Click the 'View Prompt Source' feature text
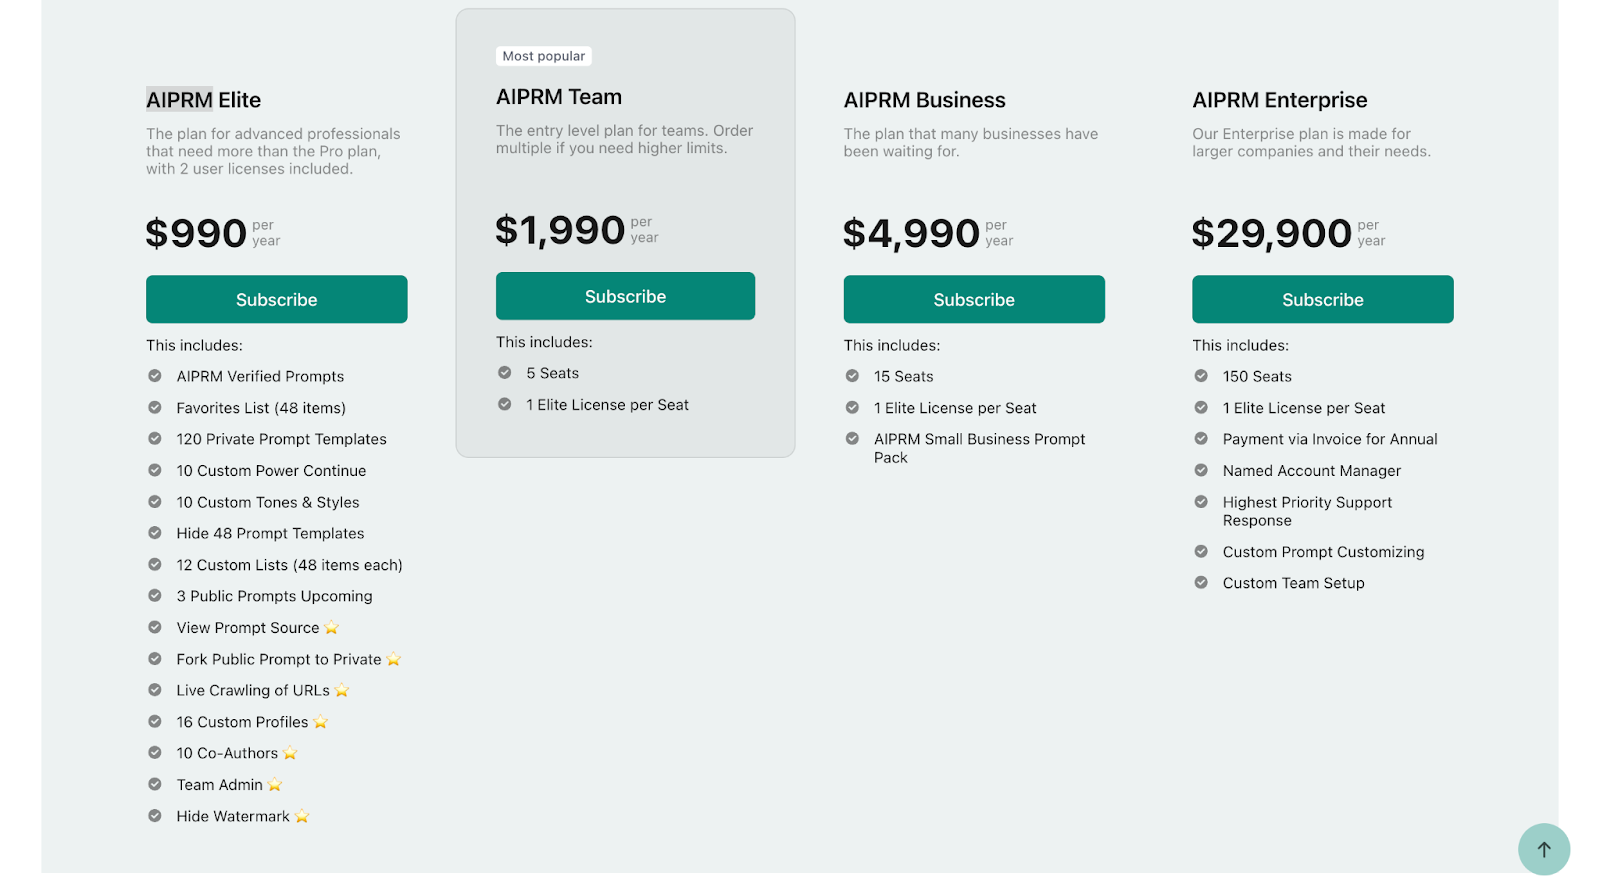1600x891 pixels. pos(248,628)
